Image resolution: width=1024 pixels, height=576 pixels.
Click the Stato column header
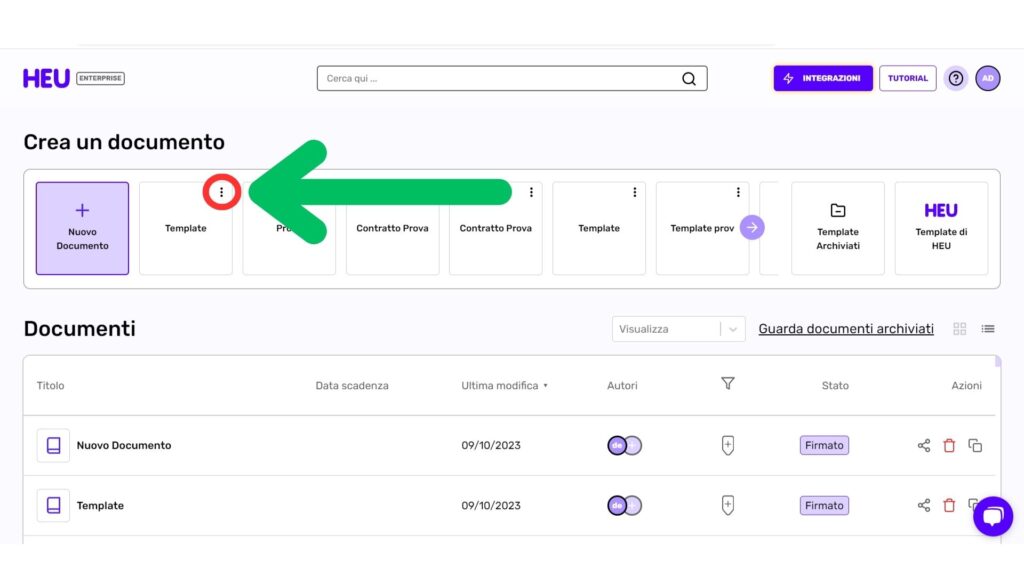(835, 385)
